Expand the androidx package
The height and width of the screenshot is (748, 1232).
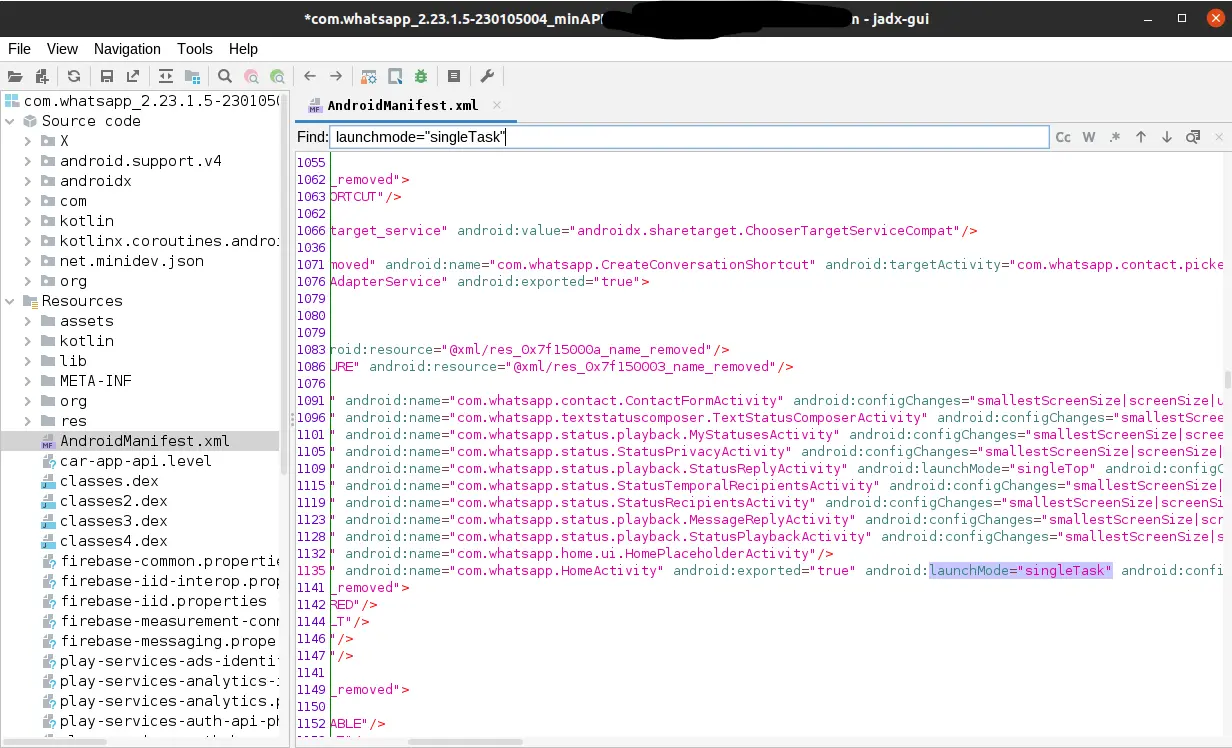click(x=28, y=181)
